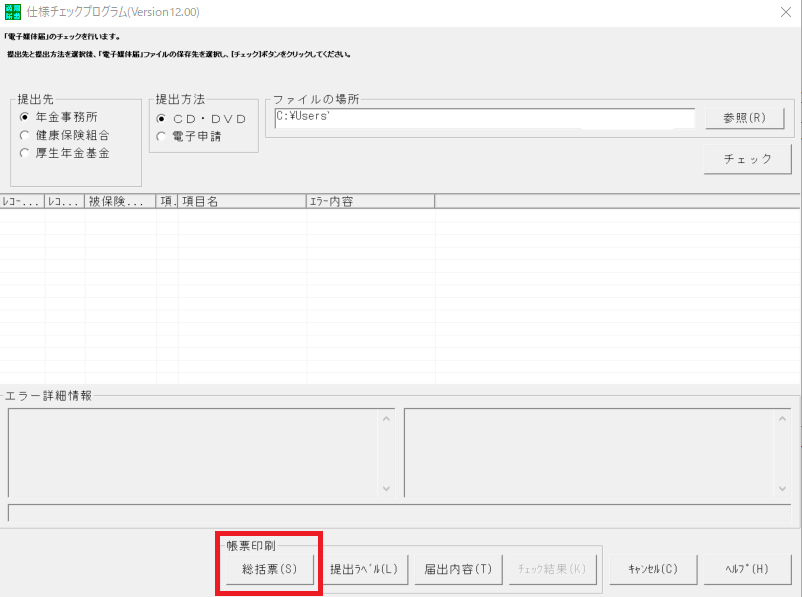Switch submission method to 電子申請
802x597 pixels.
(162, 137)
